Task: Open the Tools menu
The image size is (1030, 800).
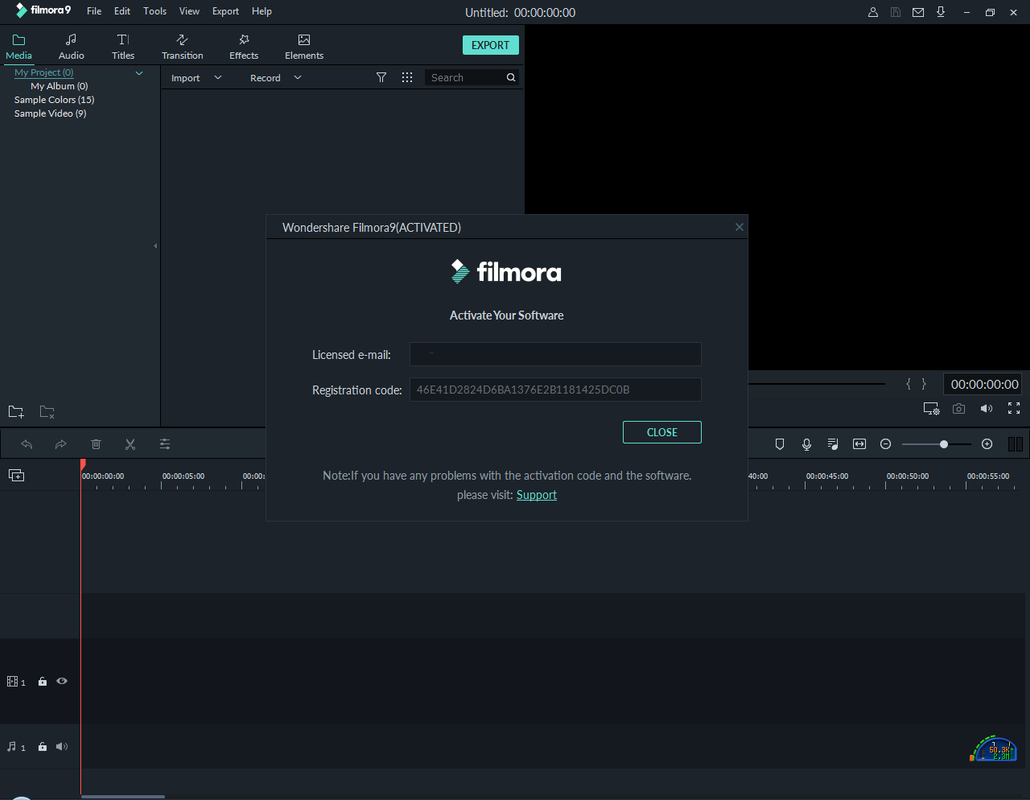Action: (x=155, y=11)
